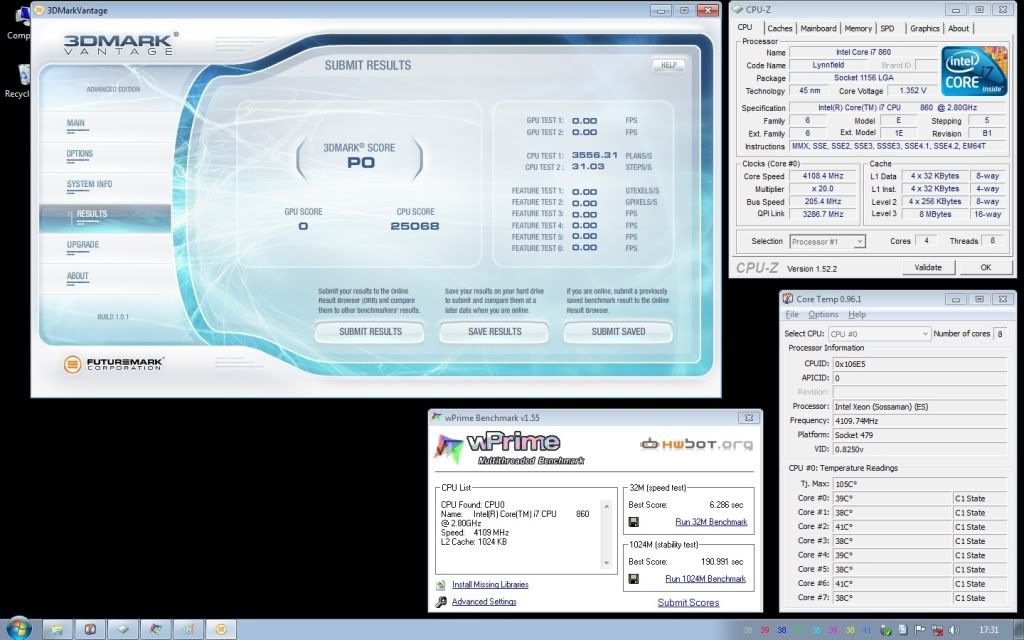Click the Core Speed value 4108.4 MHz
The height and width of the screenshot is (640, 1024).
tap(823, 176)
